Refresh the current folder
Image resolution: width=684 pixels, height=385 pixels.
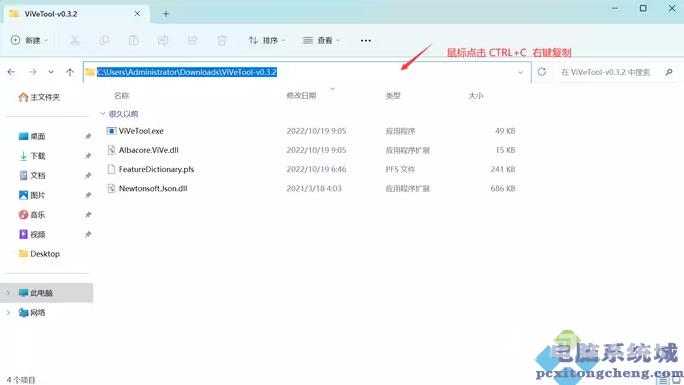point(542,72)
